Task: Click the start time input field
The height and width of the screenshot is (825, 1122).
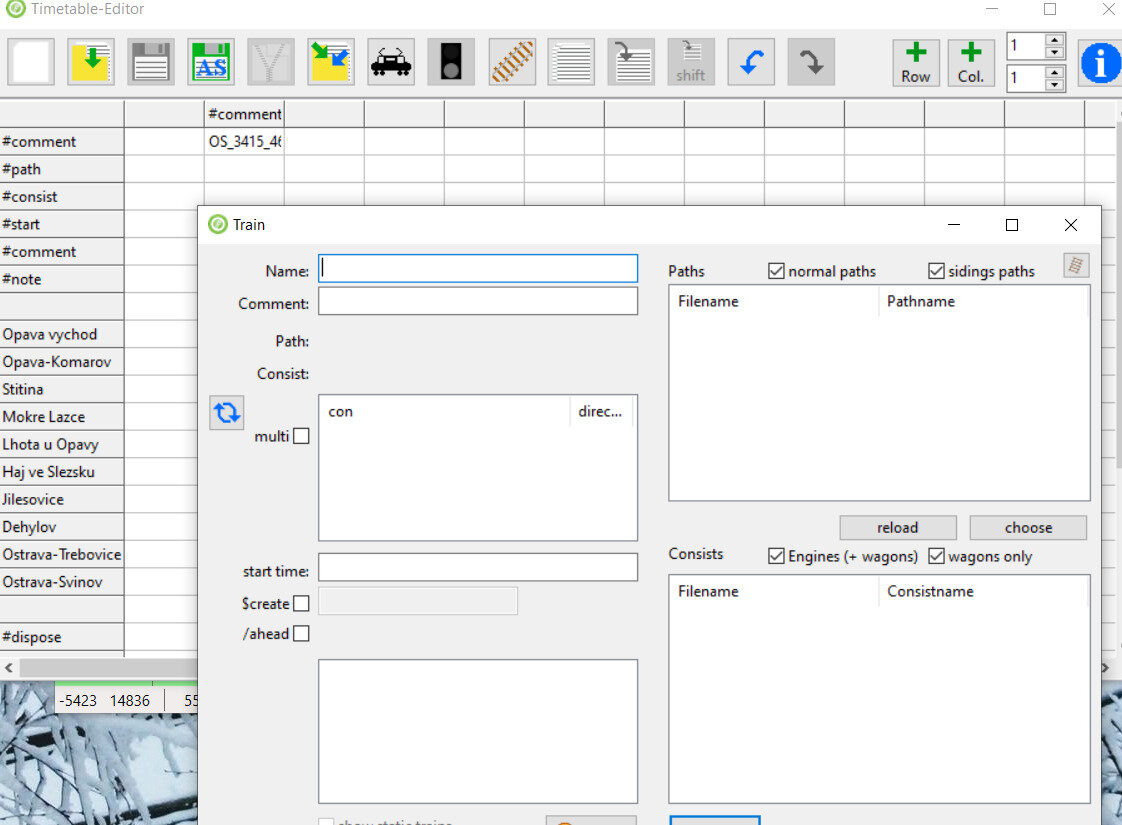Action: [x=477, y=567]
